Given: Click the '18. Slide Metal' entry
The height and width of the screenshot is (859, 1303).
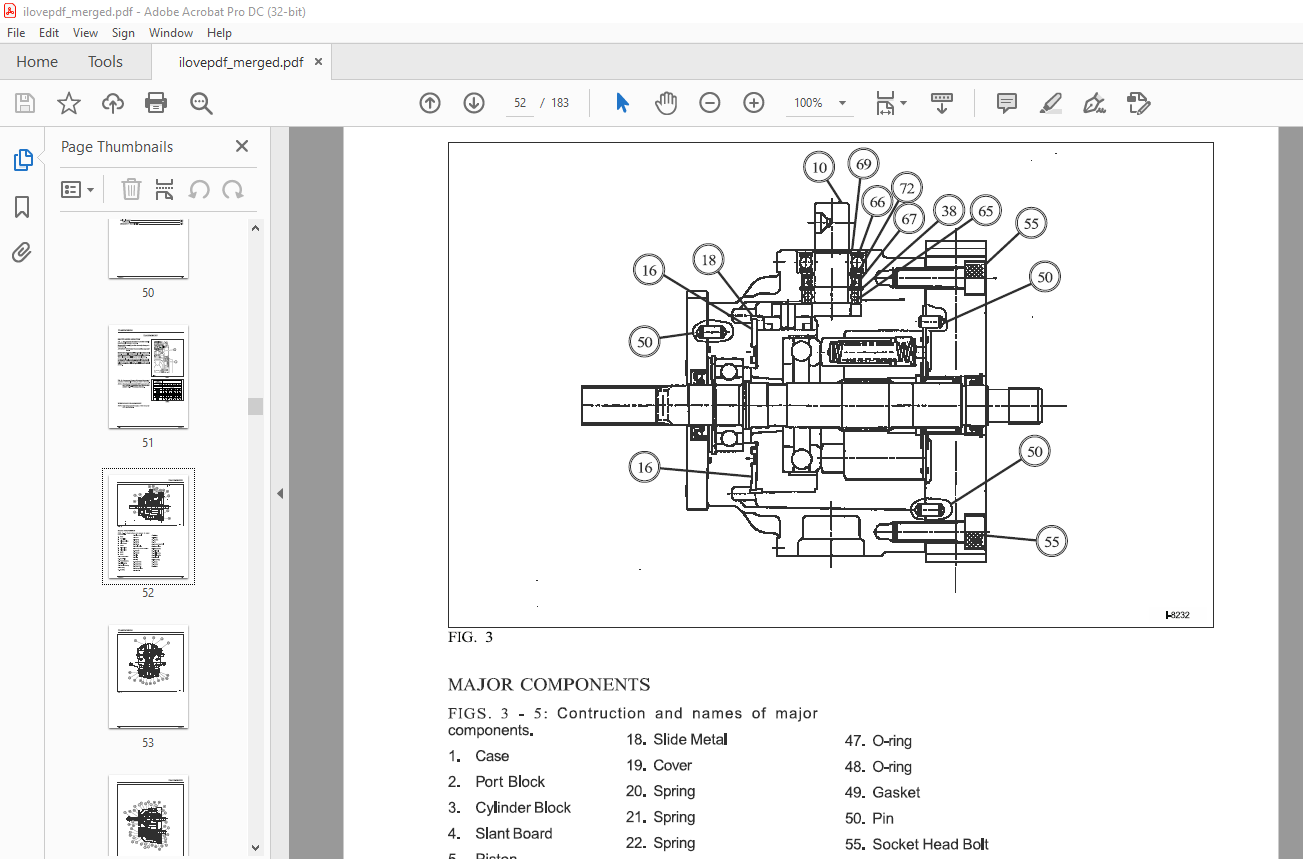Looking at the screenshot, I should pyautogui.click(x=677, y=739).
